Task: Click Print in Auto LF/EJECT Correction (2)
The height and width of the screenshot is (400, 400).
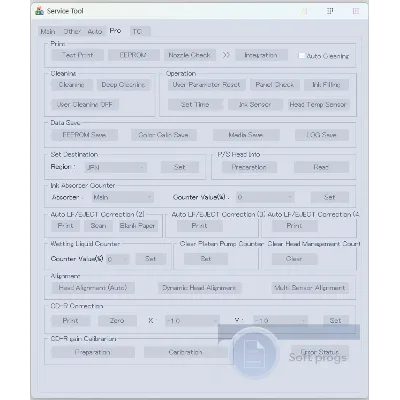Action: [65, 226]
